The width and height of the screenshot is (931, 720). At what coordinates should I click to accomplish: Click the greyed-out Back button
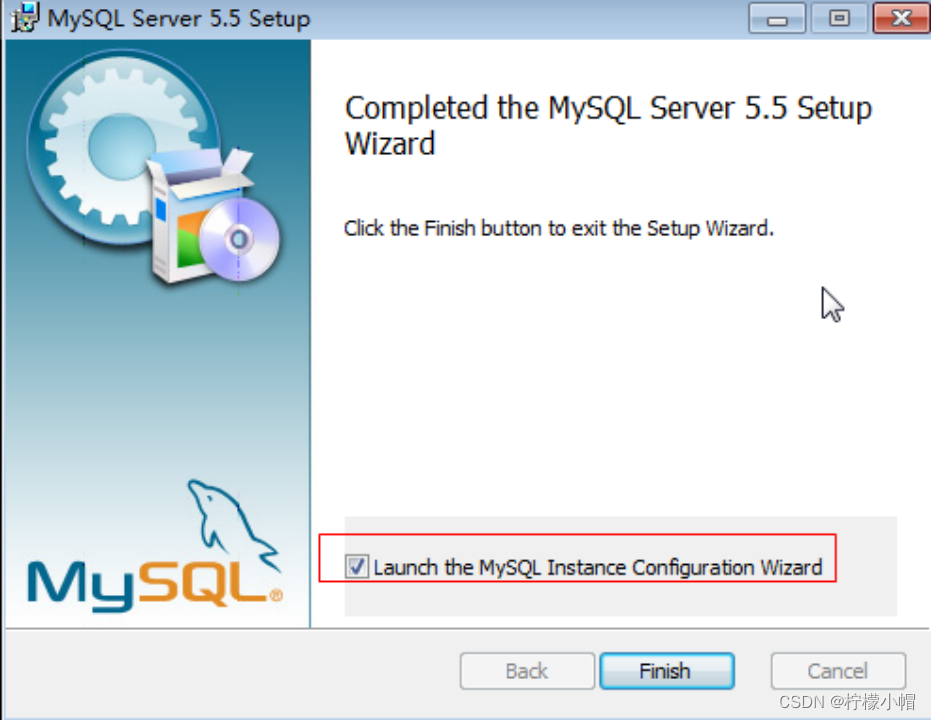click(x=527, y=671)
